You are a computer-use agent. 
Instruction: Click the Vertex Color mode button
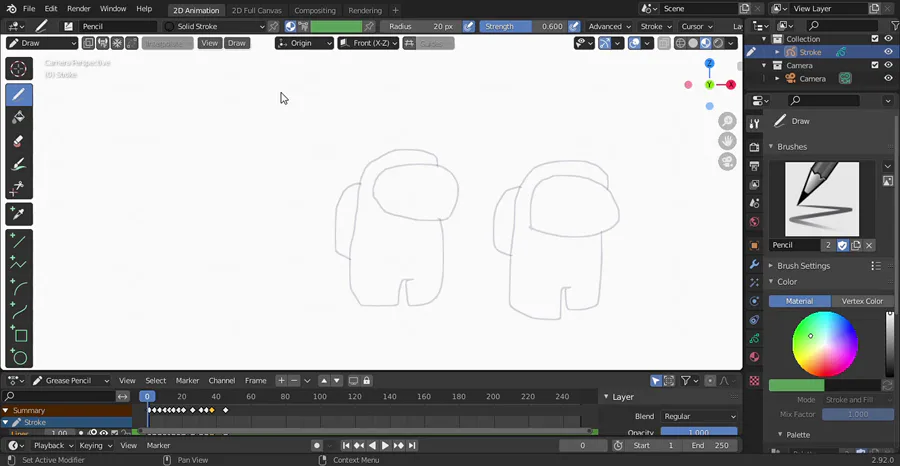click(862, 301)
